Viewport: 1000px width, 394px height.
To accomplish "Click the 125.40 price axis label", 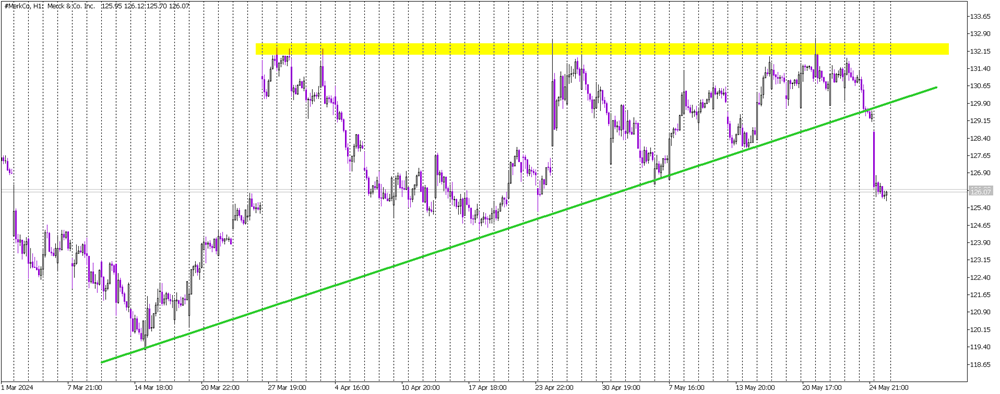I will (x=979, y=208).
